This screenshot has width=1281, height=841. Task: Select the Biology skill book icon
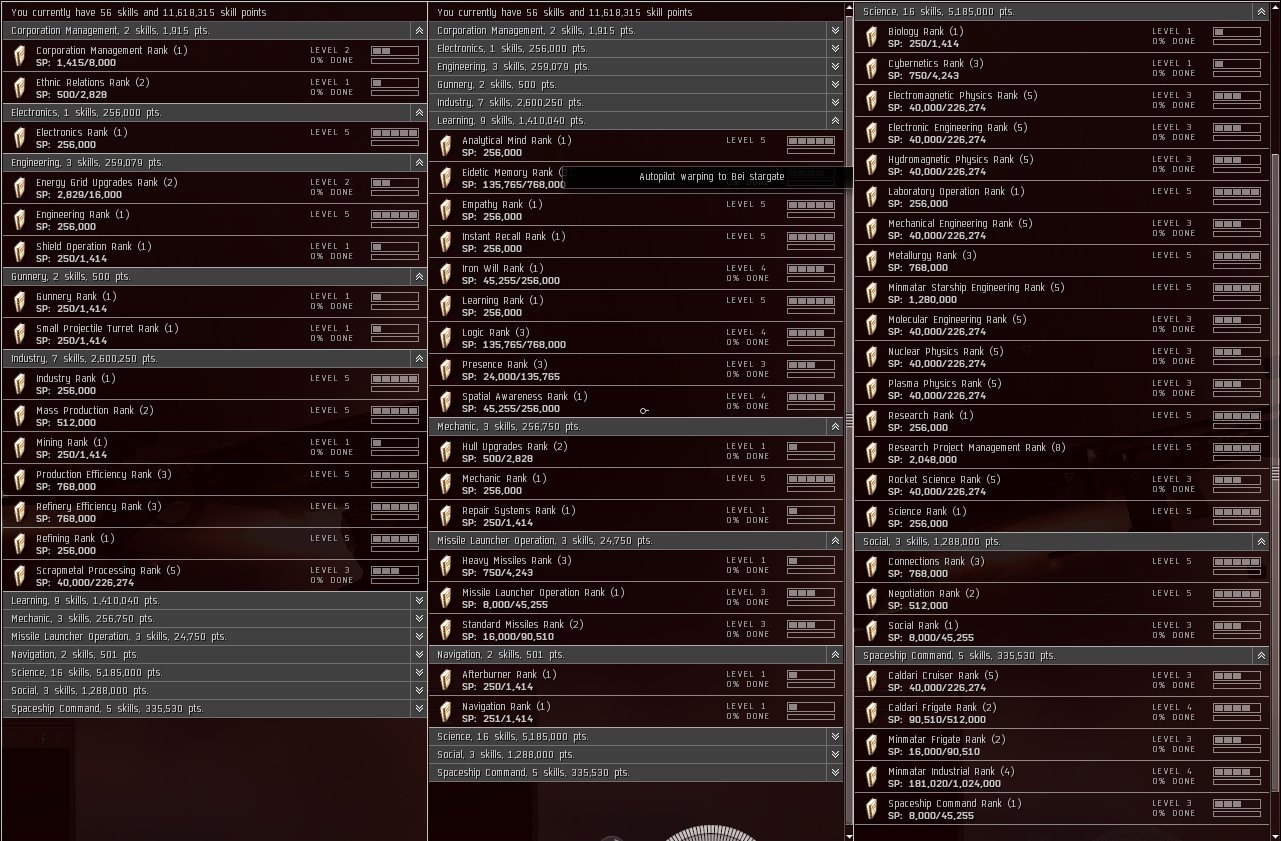[x=871, y=37]
